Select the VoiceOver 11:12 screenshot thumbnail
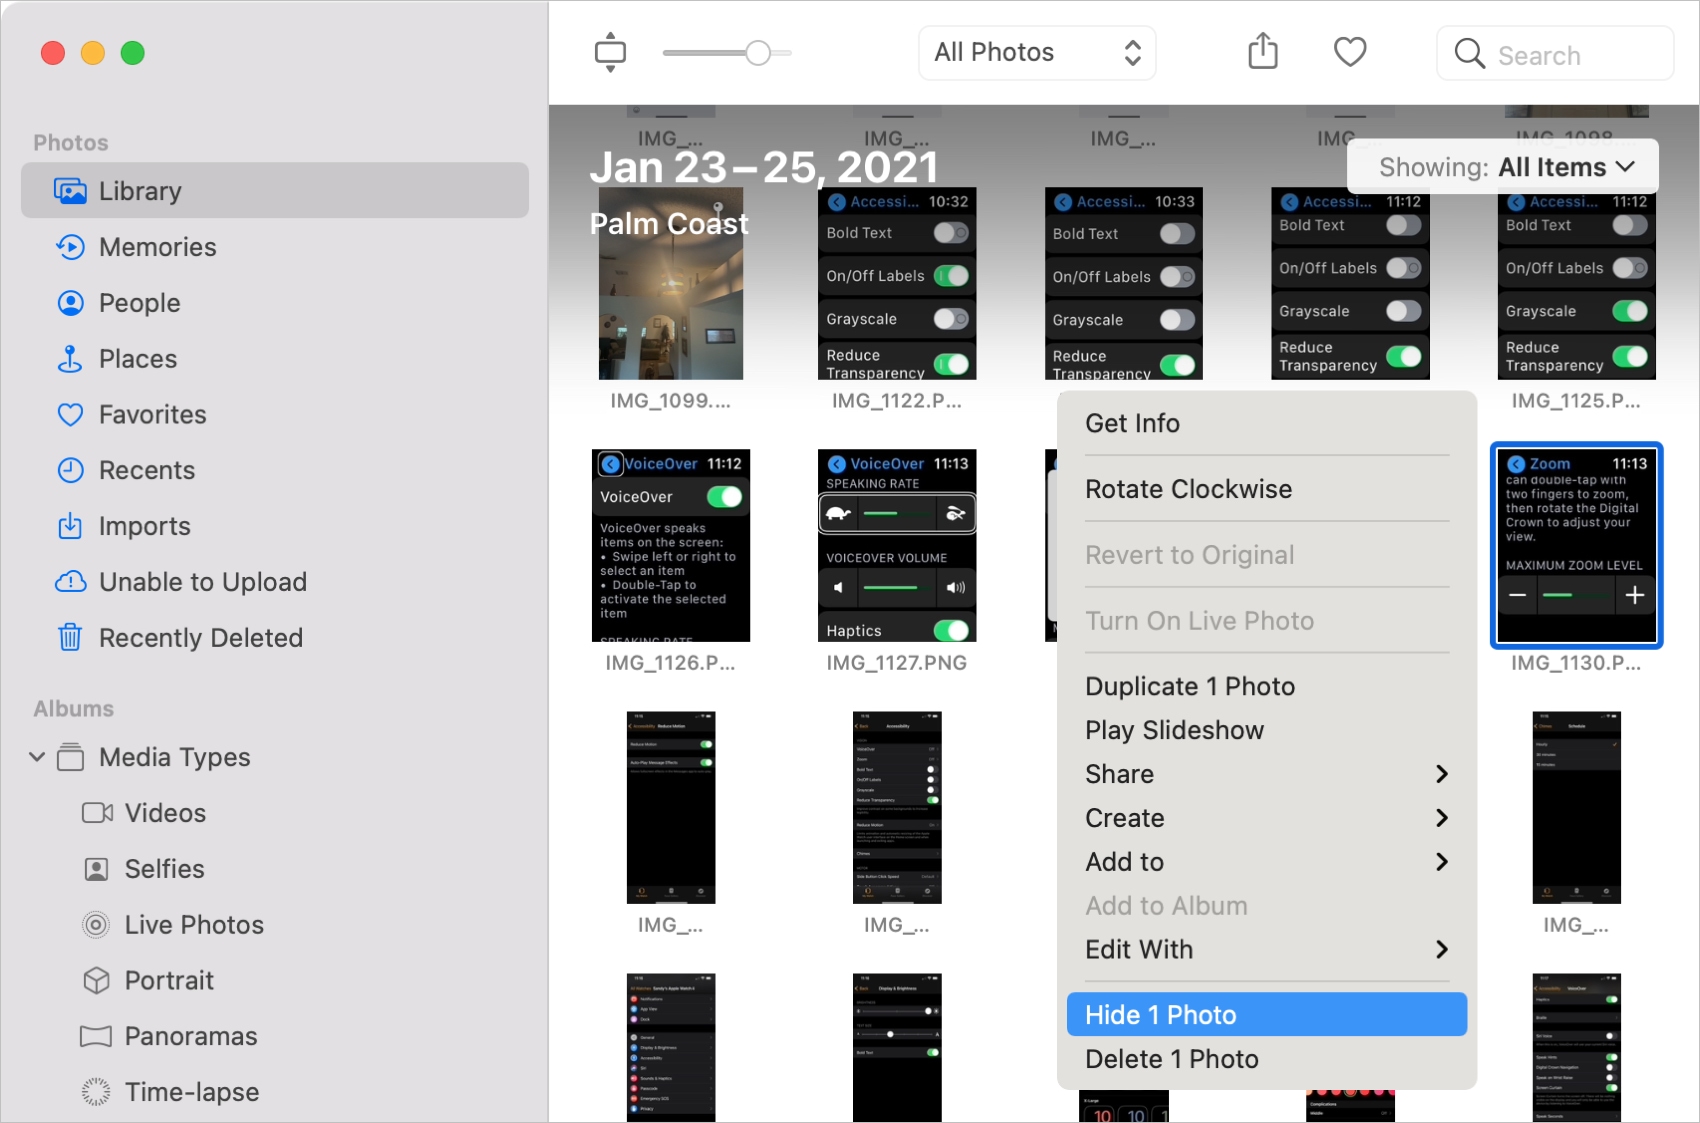Image resolution: width=1700 pixels, height=1123 pixels. [671, 546]
